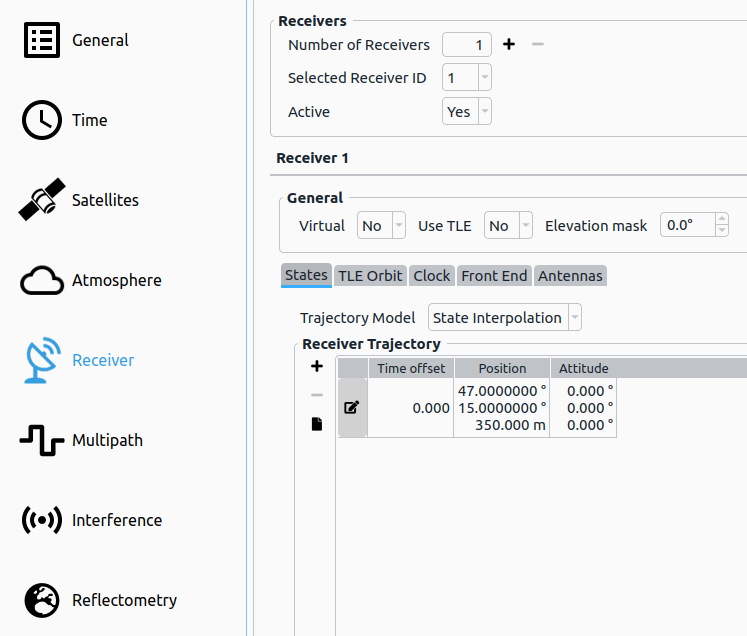Add a receiver with the plus button

(508, 44)
